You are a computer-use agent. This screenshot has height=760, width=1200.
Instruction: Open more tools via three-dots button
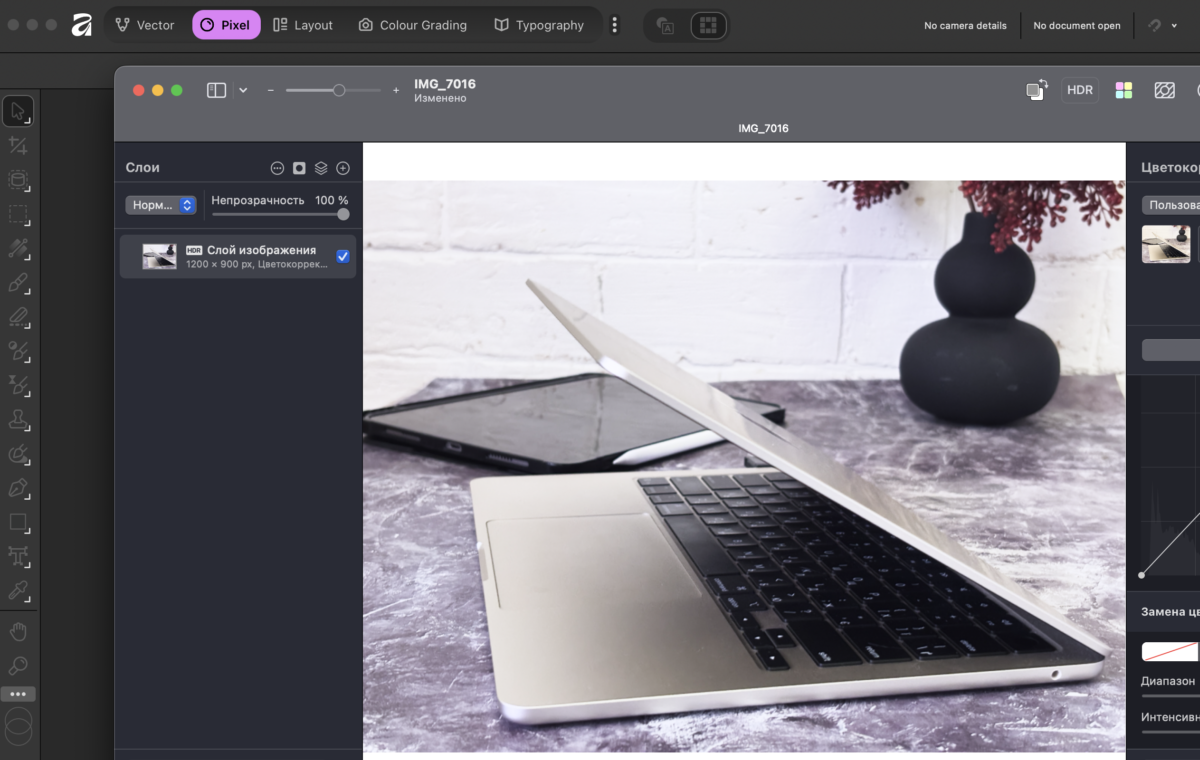(18, 694)
